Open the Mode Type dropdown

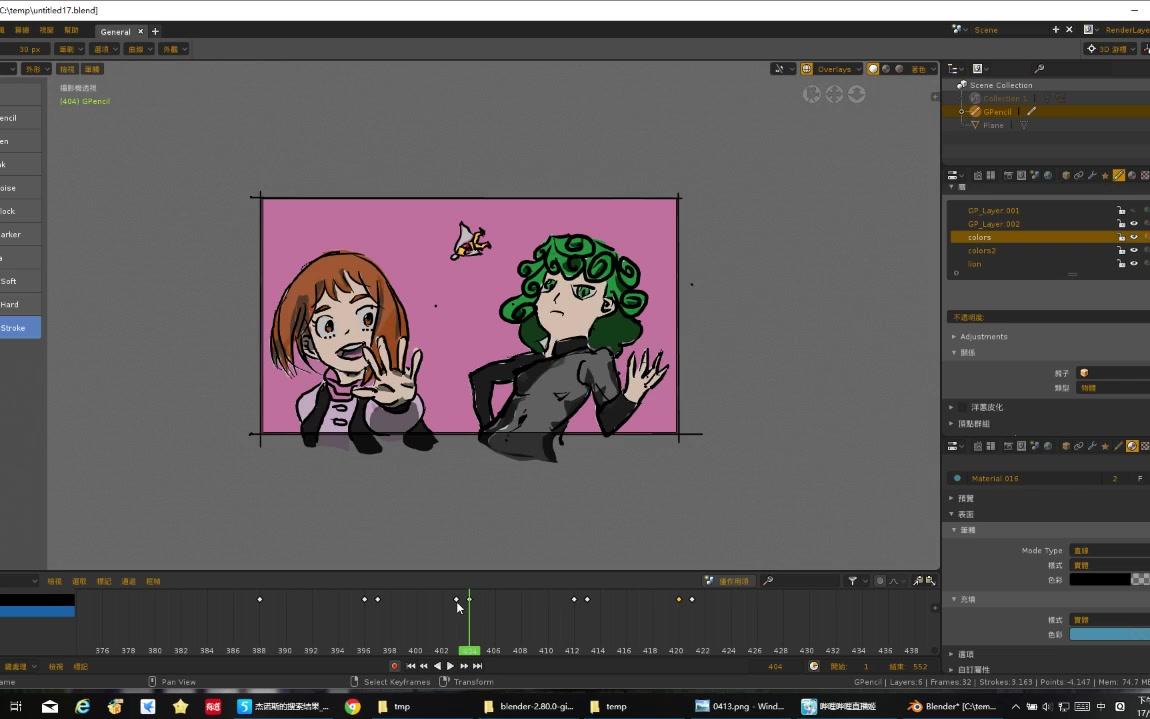pos(1110,550)
